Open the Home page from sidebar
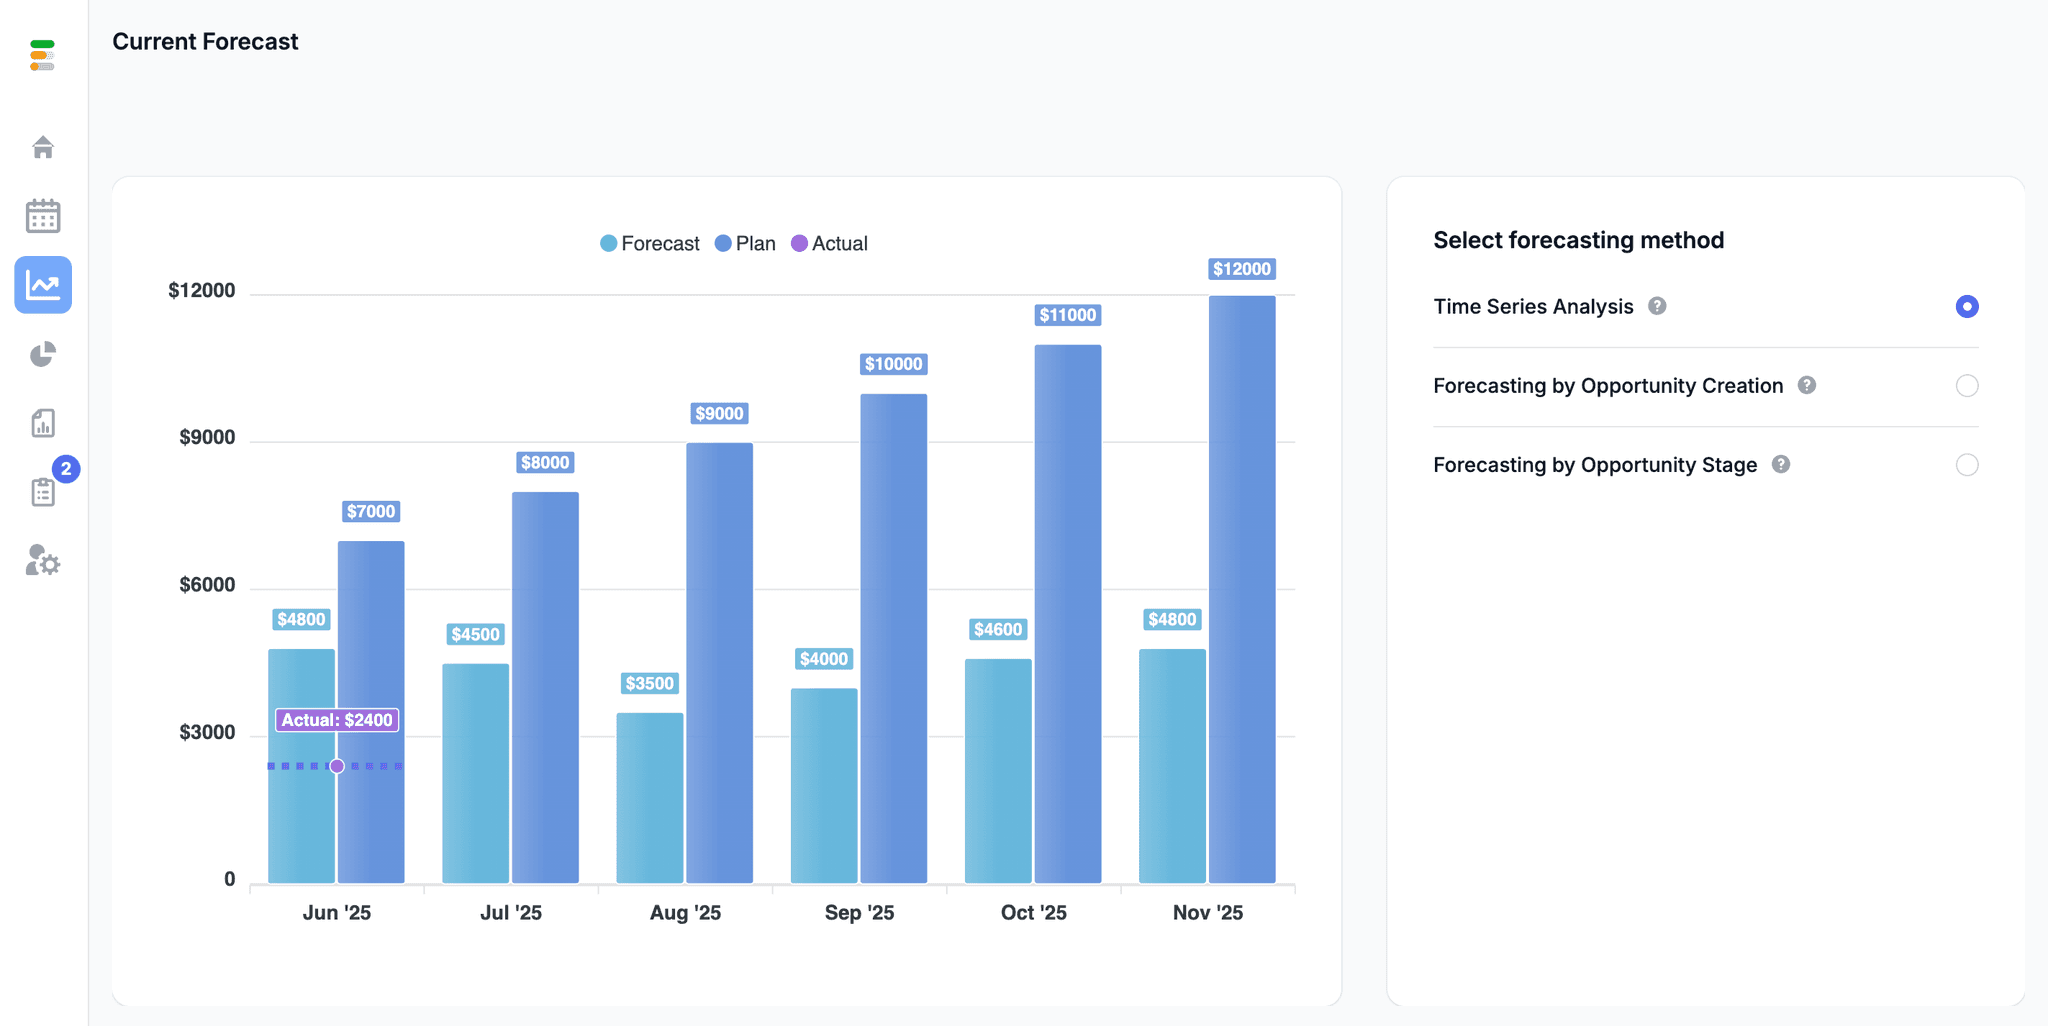The image size is (2048, 1026). [43, 146]
